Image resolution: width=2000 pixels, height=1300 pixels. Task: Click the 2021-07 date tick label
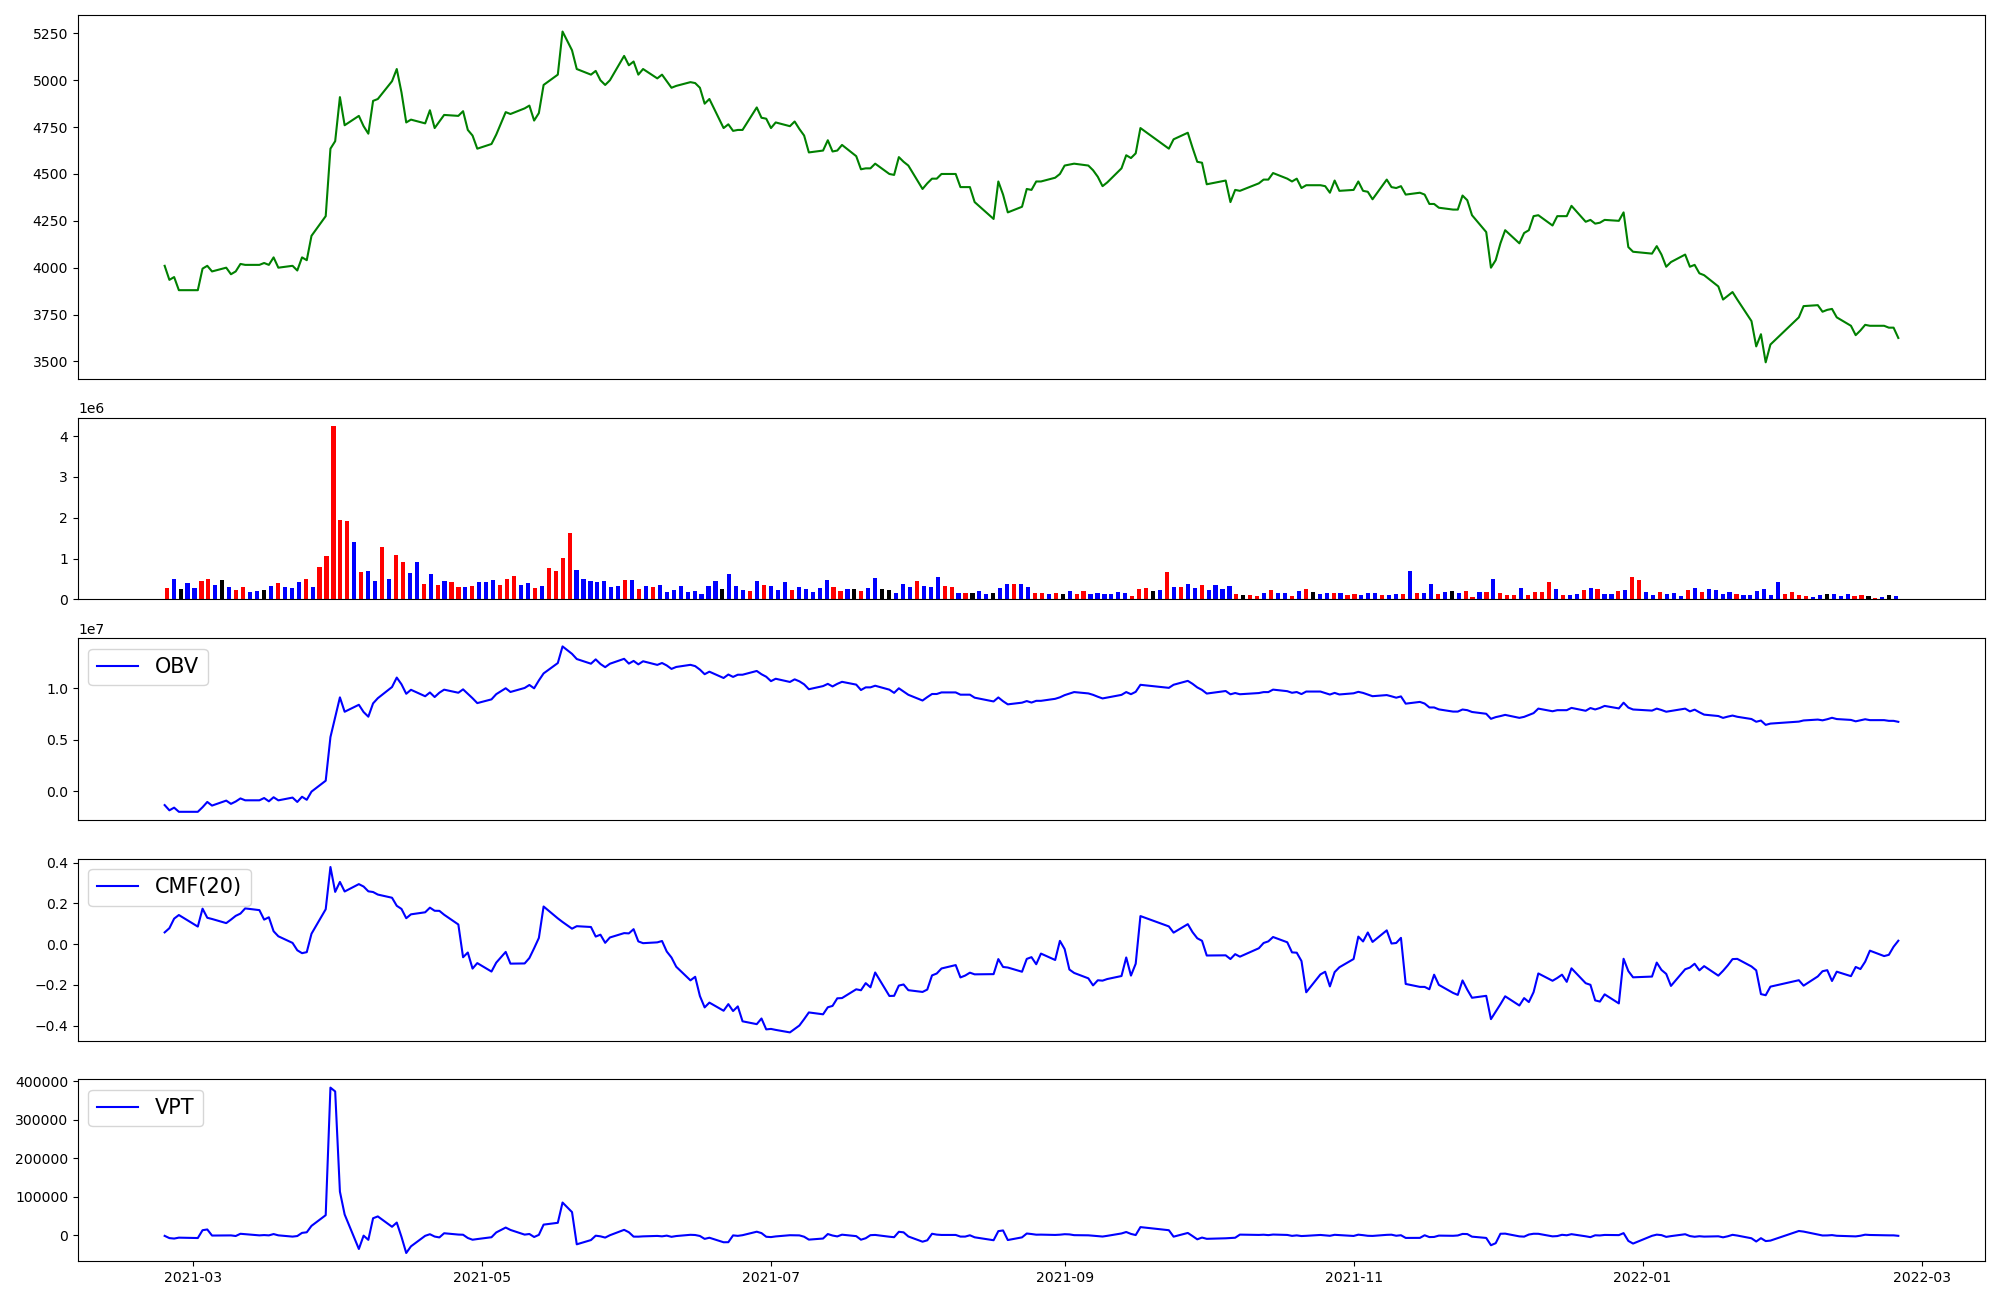(x=771, y=1276)
